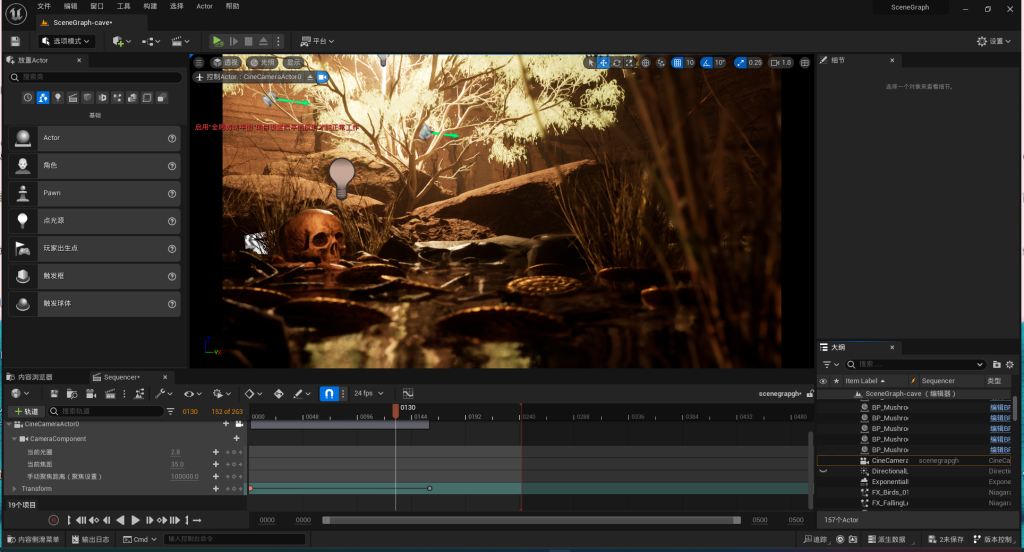Click the Sequencer record button
1024x552 pixels.
[54, 520]
